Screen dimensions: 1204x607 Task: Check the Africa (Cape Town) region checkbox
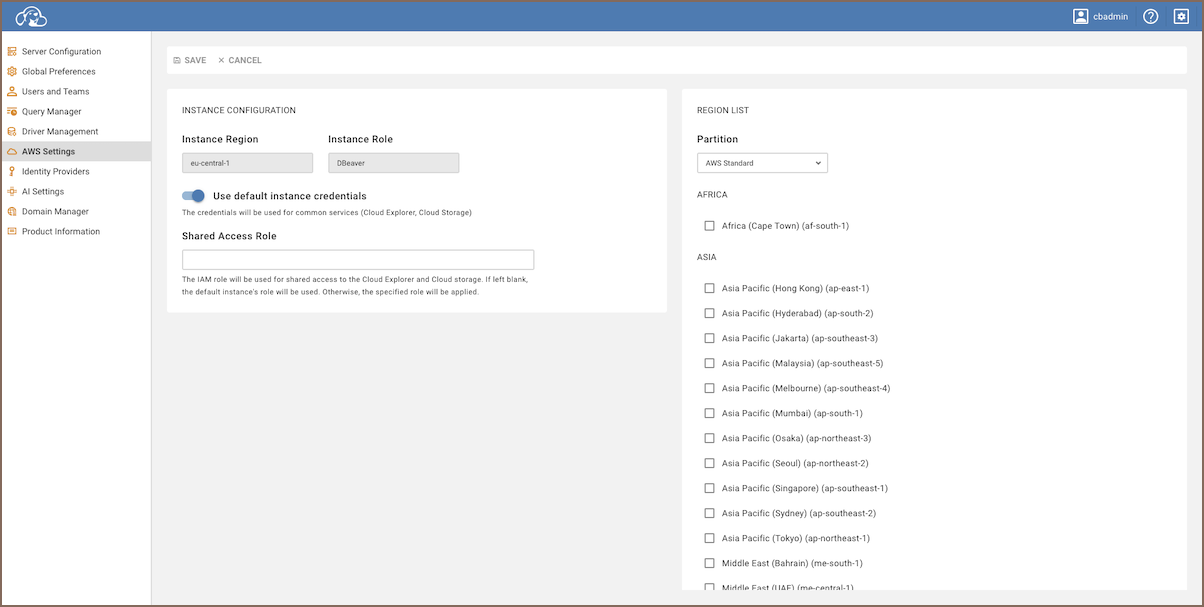[x=710, y=226]
